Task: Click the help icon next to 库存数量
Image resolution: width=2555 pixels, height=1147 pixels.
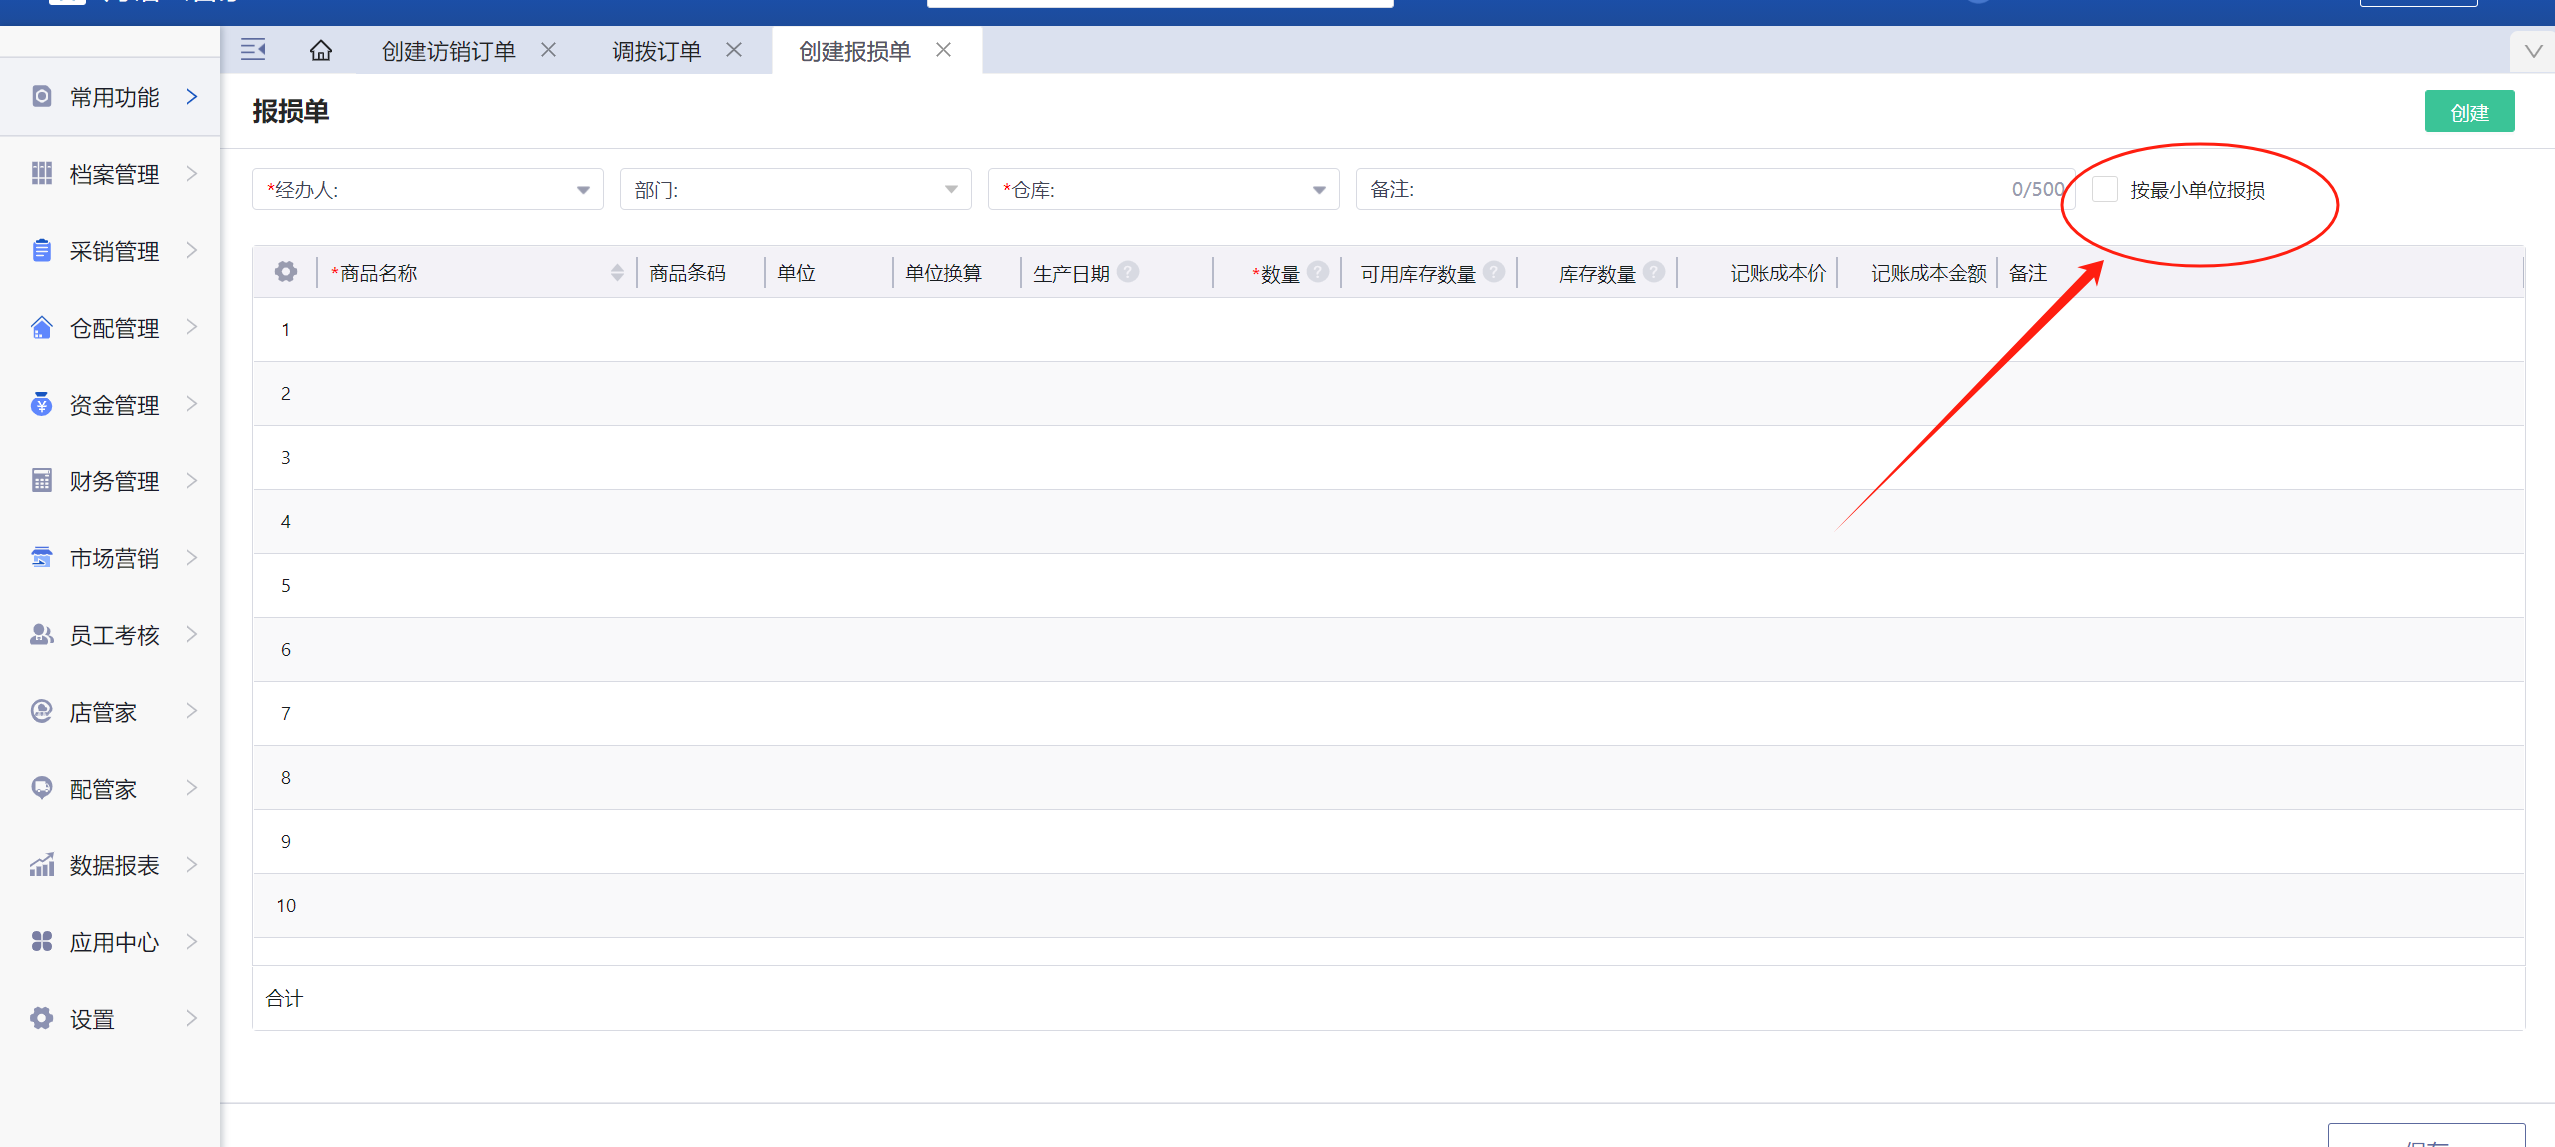Action: click(1654, 272)
